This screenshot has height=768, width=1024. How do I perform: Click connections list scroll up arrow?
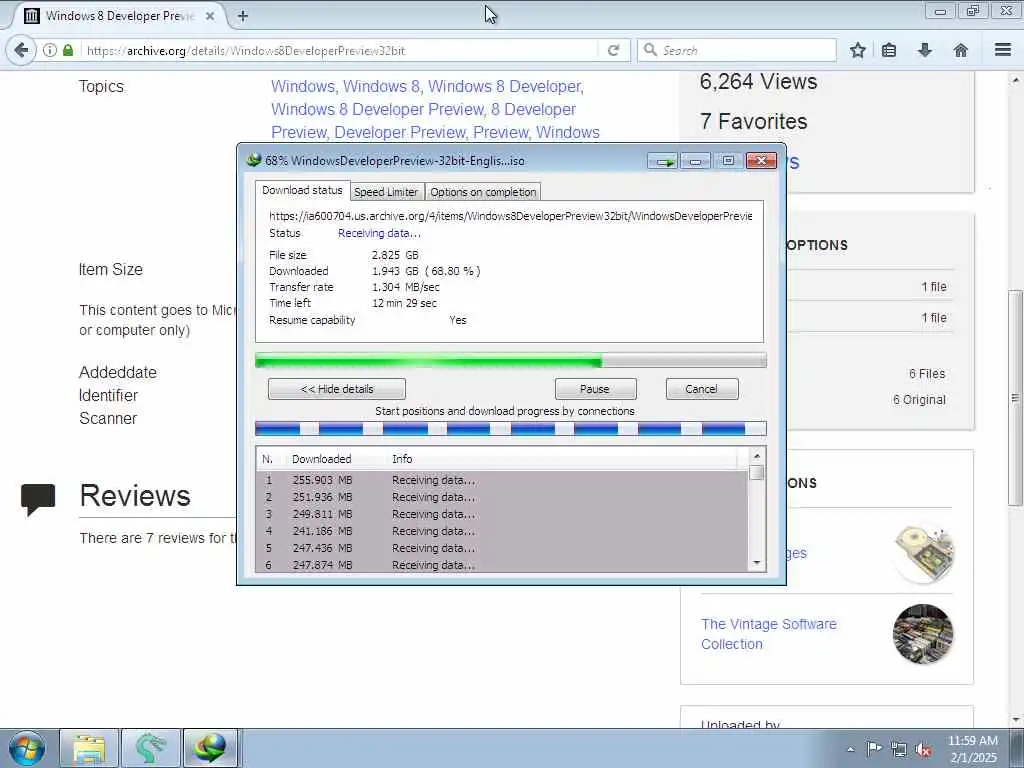pyautogui.click(x=757, y=456)
